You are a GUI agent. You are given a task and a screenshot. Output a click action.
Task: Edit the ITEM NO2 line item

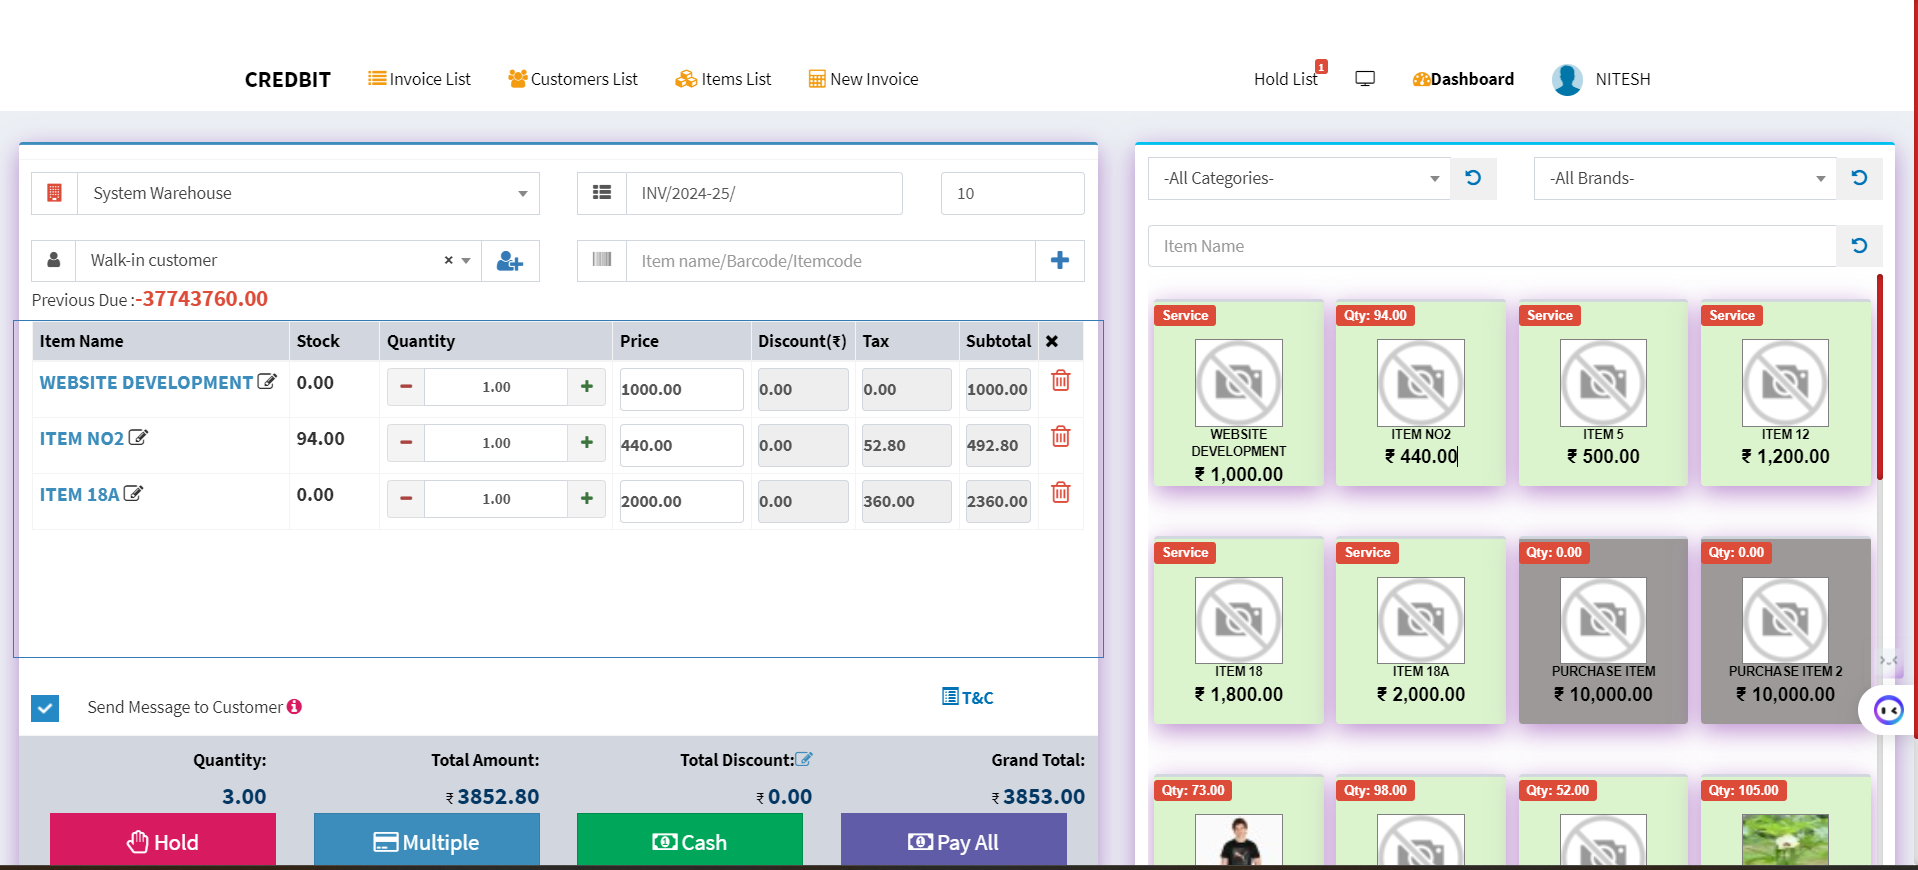click(138, 437)
